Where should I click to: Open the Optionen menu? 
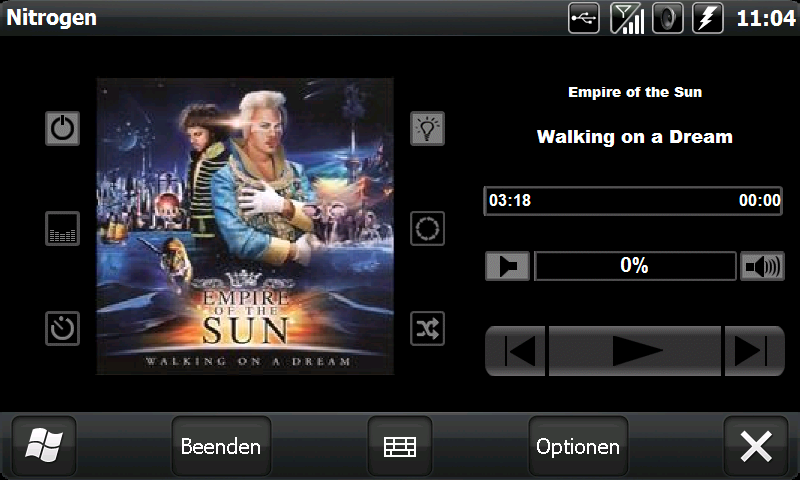point(578,446)
